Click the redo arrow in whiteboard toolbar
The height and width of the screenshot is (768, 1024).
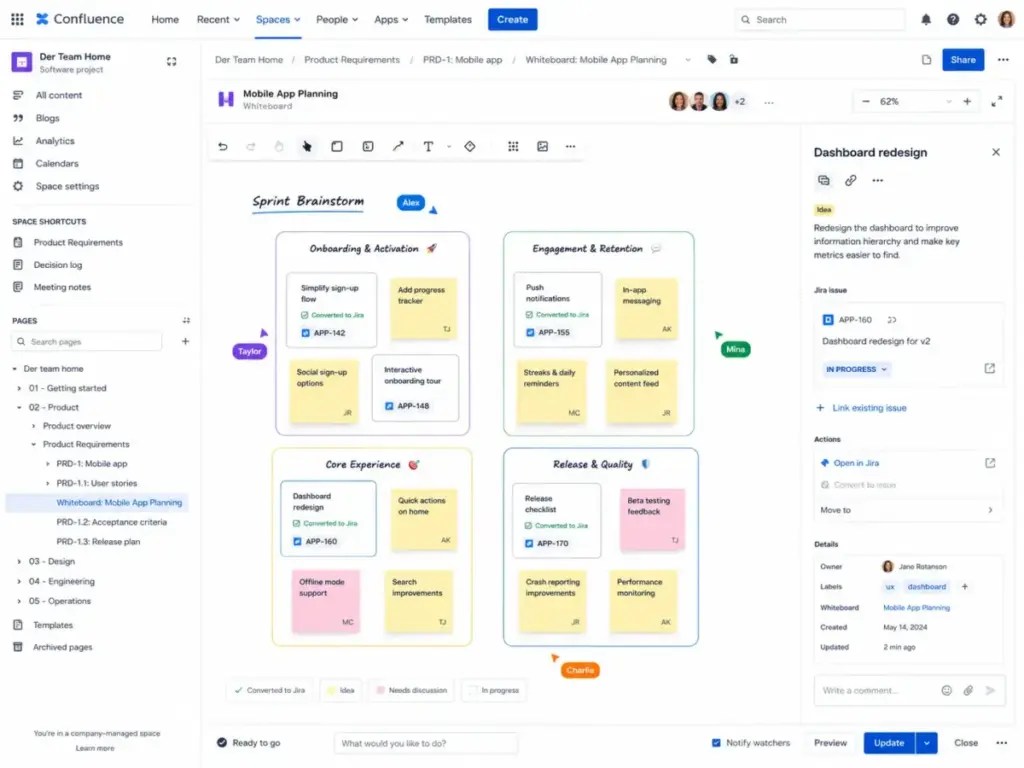coord(251,146)
